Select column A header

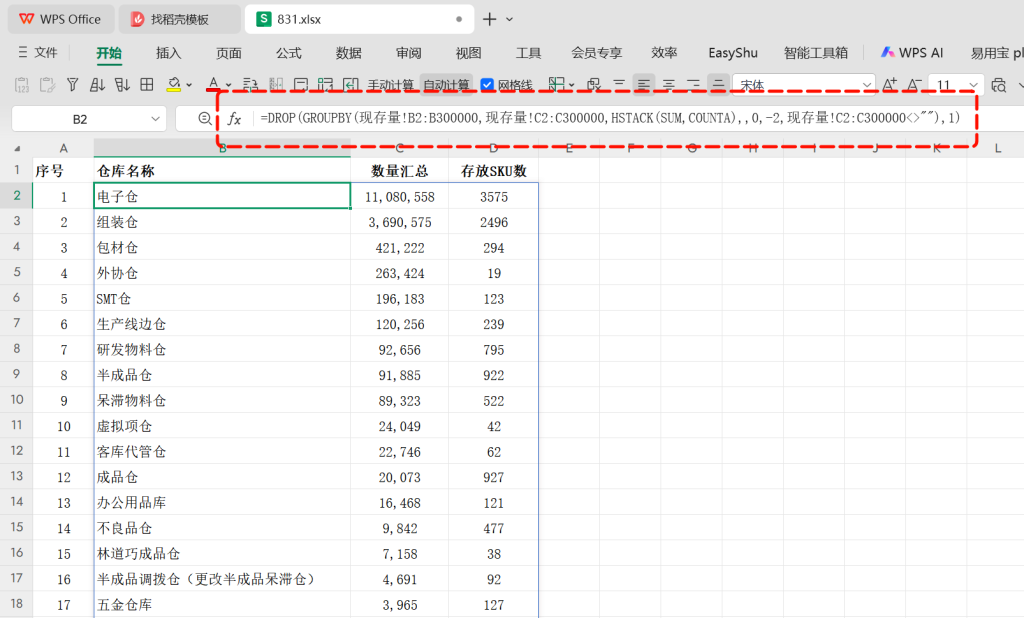pos(63,148)
